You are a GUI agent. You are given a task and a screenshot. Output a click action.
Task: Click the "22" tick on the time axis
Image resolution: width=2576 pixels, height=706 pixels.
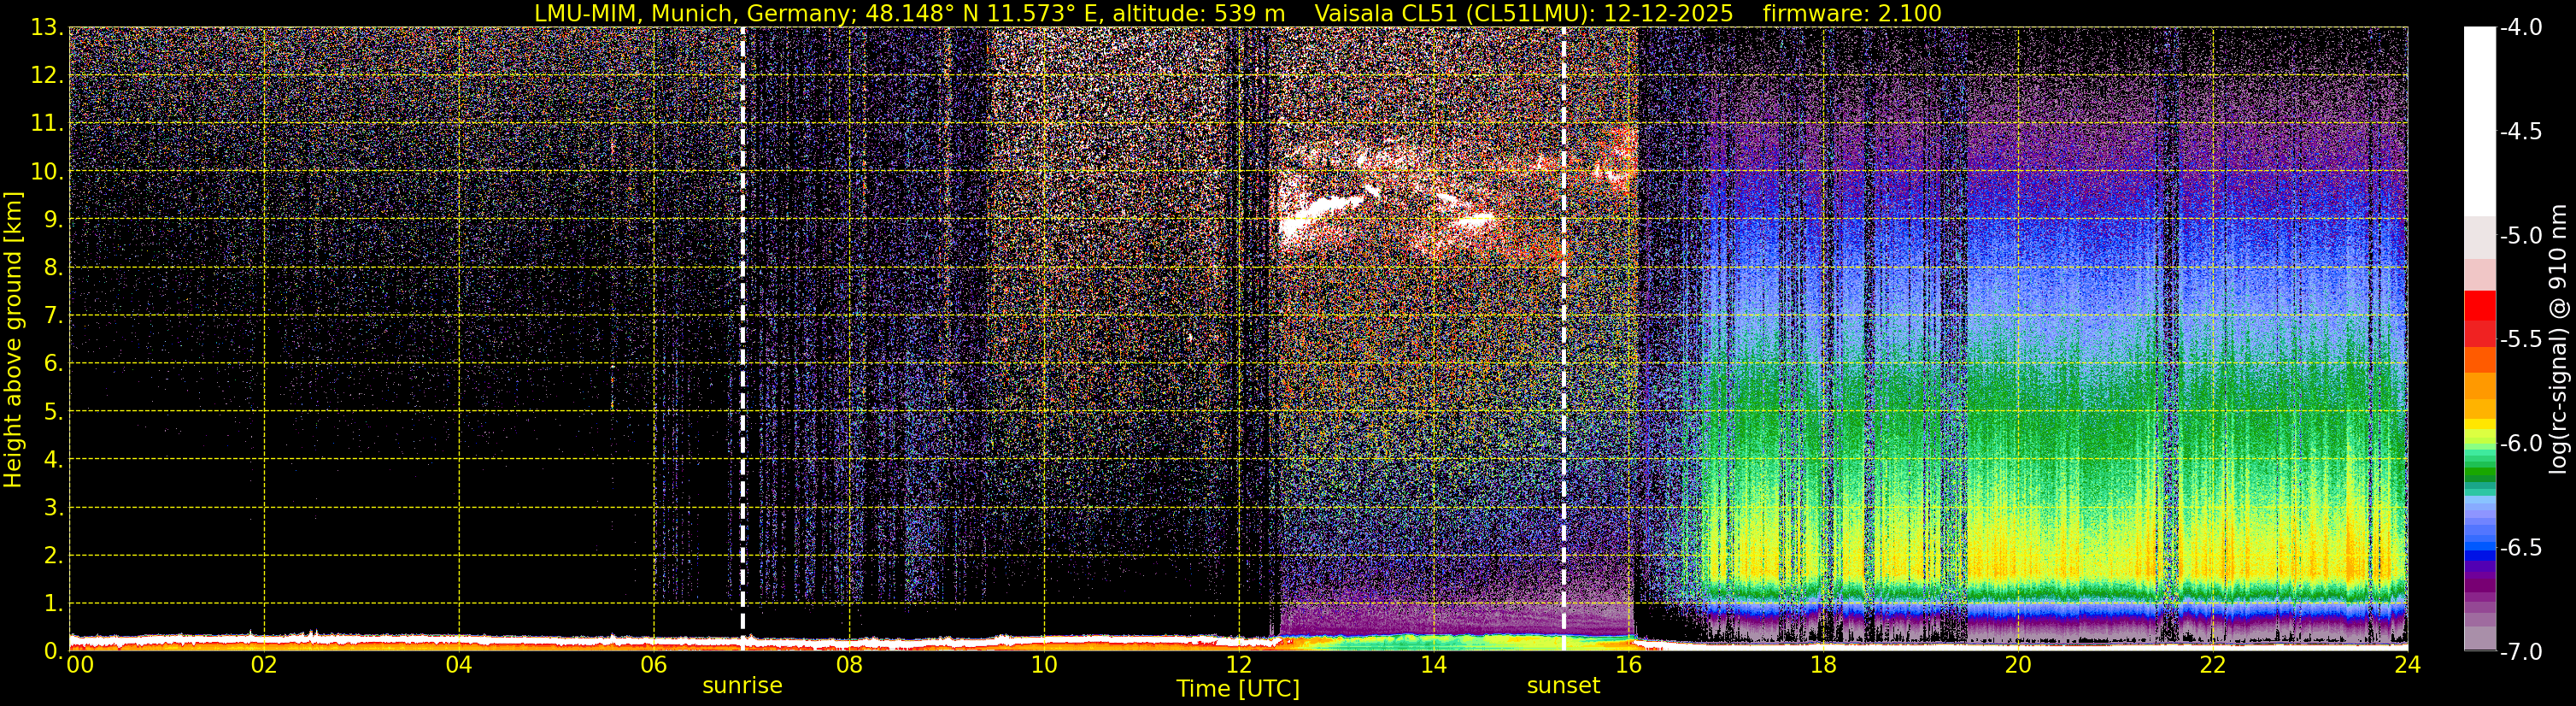pyautogui.click(x=2213, y=665)
